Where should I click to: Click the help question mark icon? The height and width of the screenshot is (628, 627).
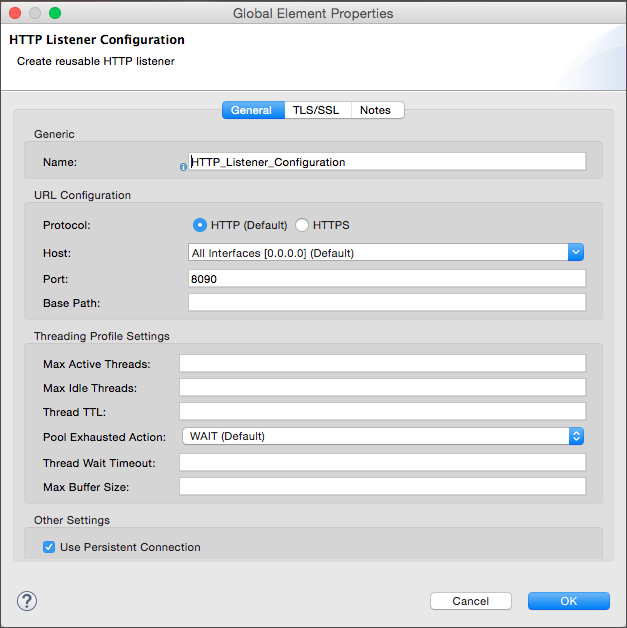[x=27, y=601]
